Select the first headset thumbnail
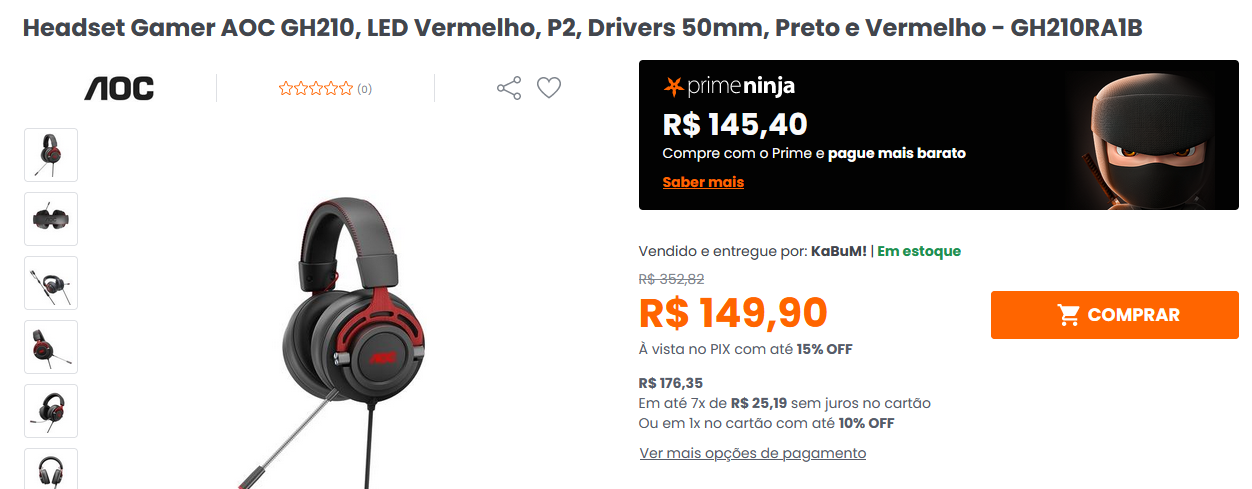 [51, 155]
